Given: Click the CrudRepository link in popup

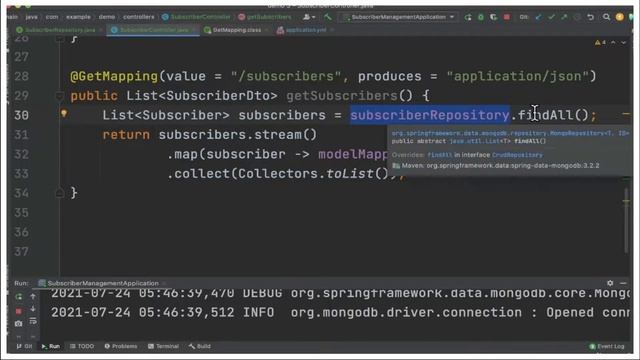Looking at the screenshot, I should (x=517, y=155).
